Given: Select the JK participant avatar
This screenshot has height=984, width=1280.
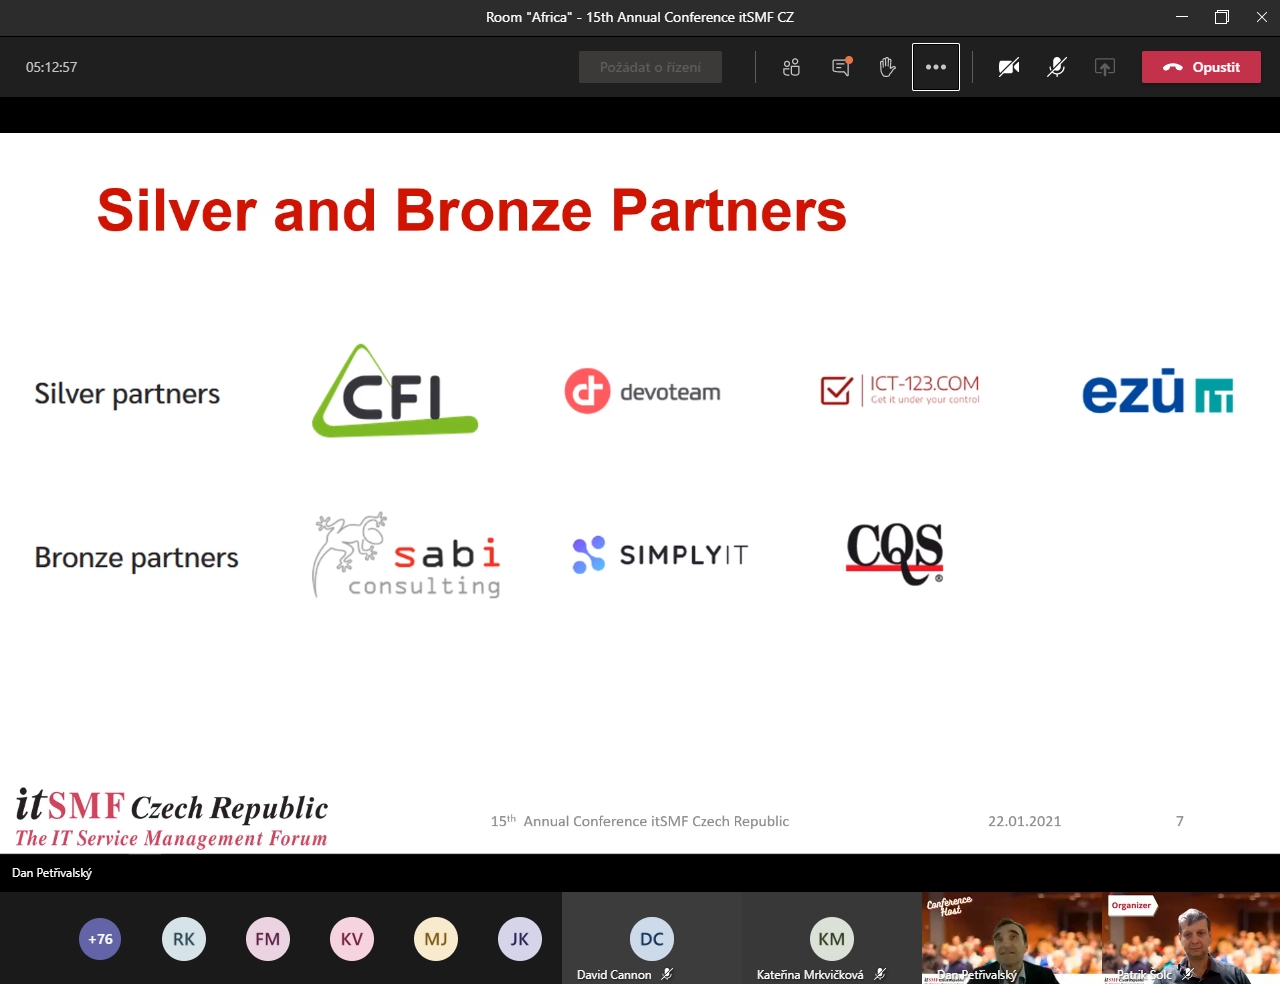Looking at the screenshot, I should coord(520,939).
